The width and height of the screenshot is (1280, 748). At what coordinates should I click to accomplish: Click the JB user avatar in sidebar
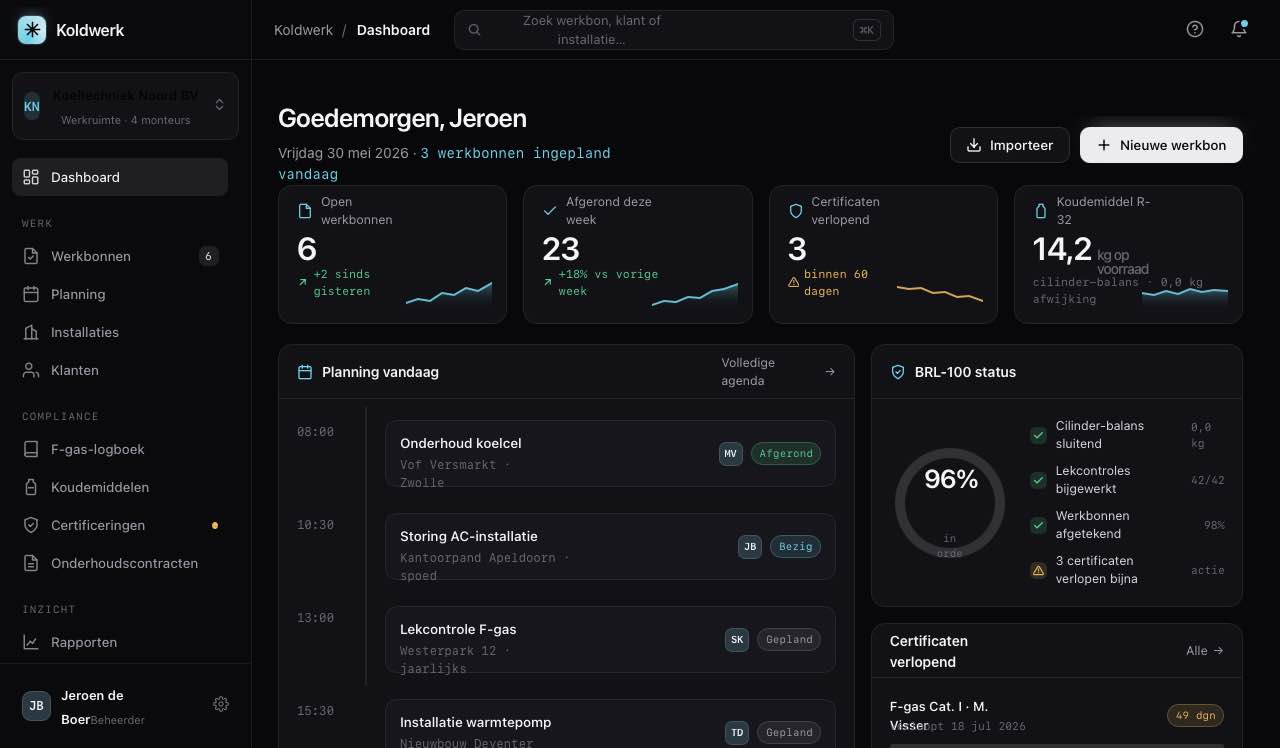tap(36, 705)
